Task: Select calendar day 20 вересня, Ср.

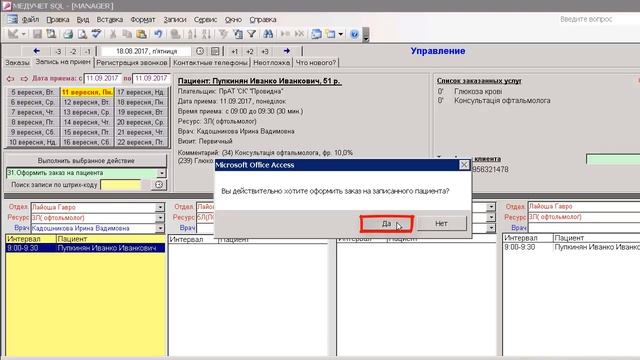Action: tap(141, 122)
